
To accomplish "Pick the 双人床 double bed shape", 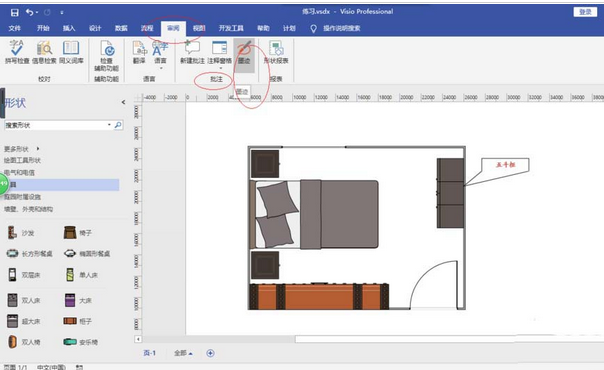I will click(24, 300).
